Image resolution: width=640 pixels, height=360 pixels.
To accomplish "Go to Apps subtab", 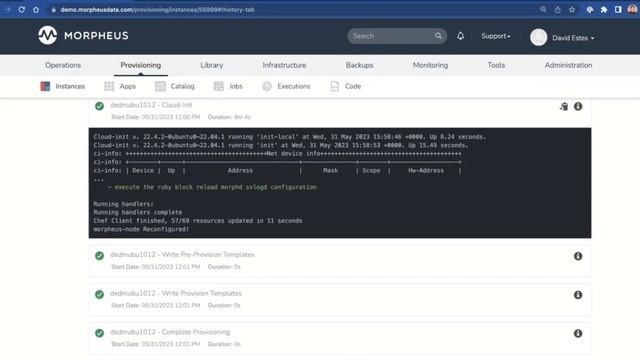I will [x=127, y=86].
